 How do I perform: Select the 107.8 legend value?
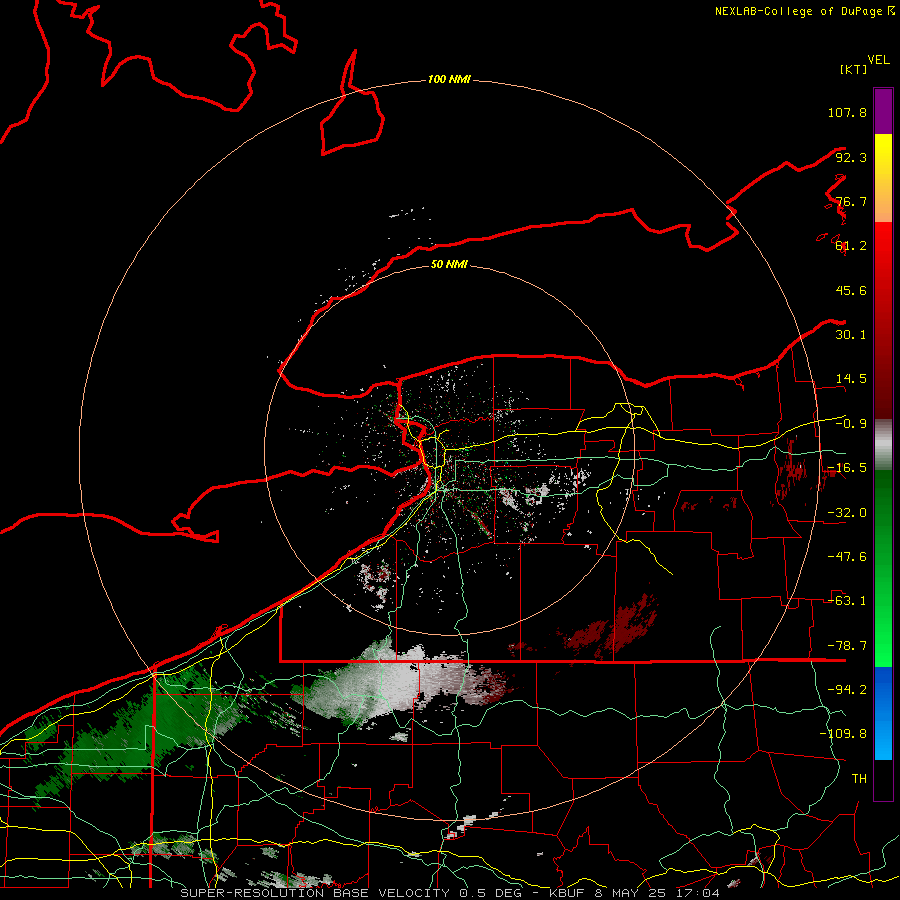click(x=847, y=112)
